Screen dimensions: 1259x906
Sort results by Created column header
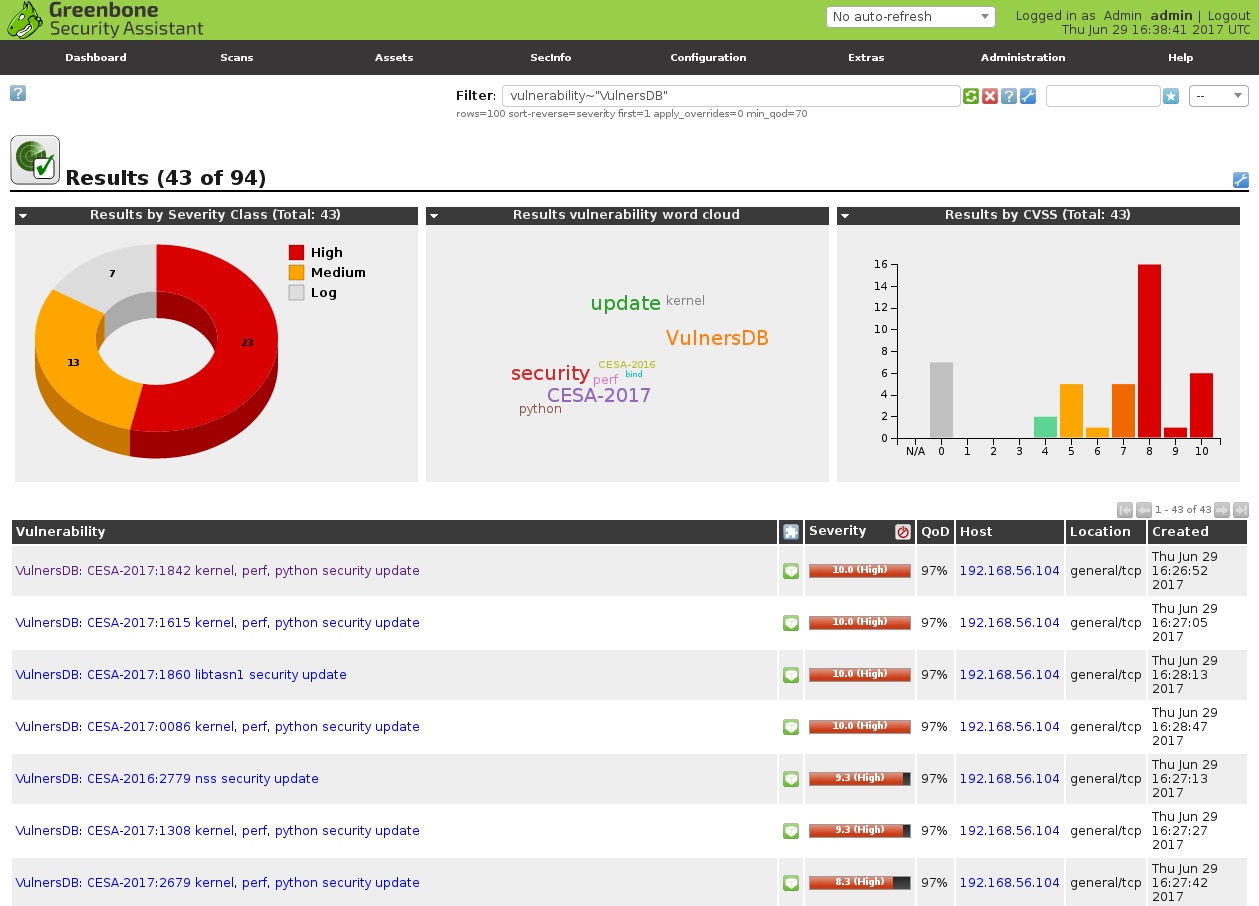coord(1180,532)
